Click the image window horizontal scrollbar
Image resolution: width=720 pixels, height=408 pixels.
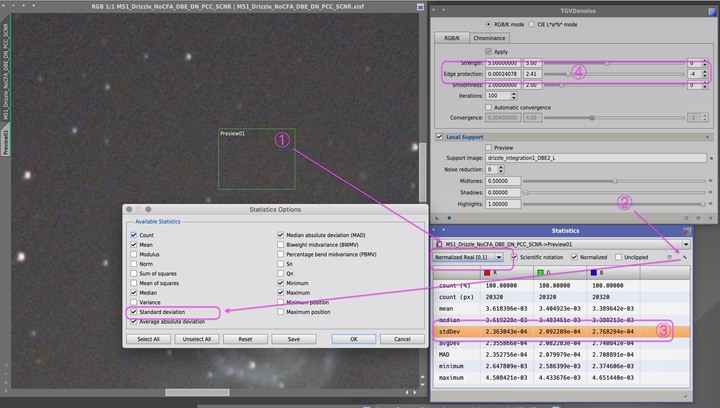point(197,392)
